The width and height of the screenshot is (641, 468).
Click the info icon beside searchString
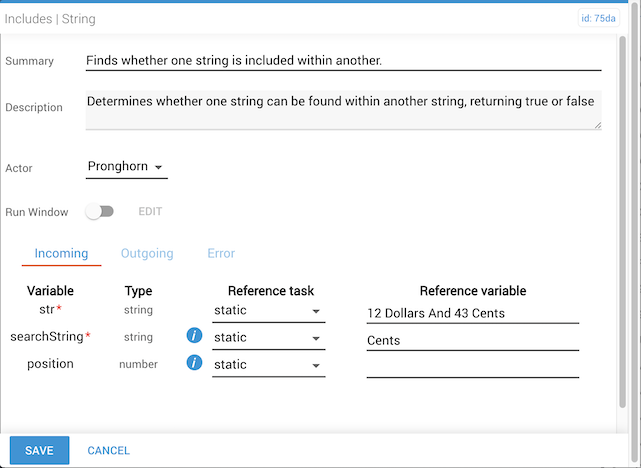coord(195,338)
